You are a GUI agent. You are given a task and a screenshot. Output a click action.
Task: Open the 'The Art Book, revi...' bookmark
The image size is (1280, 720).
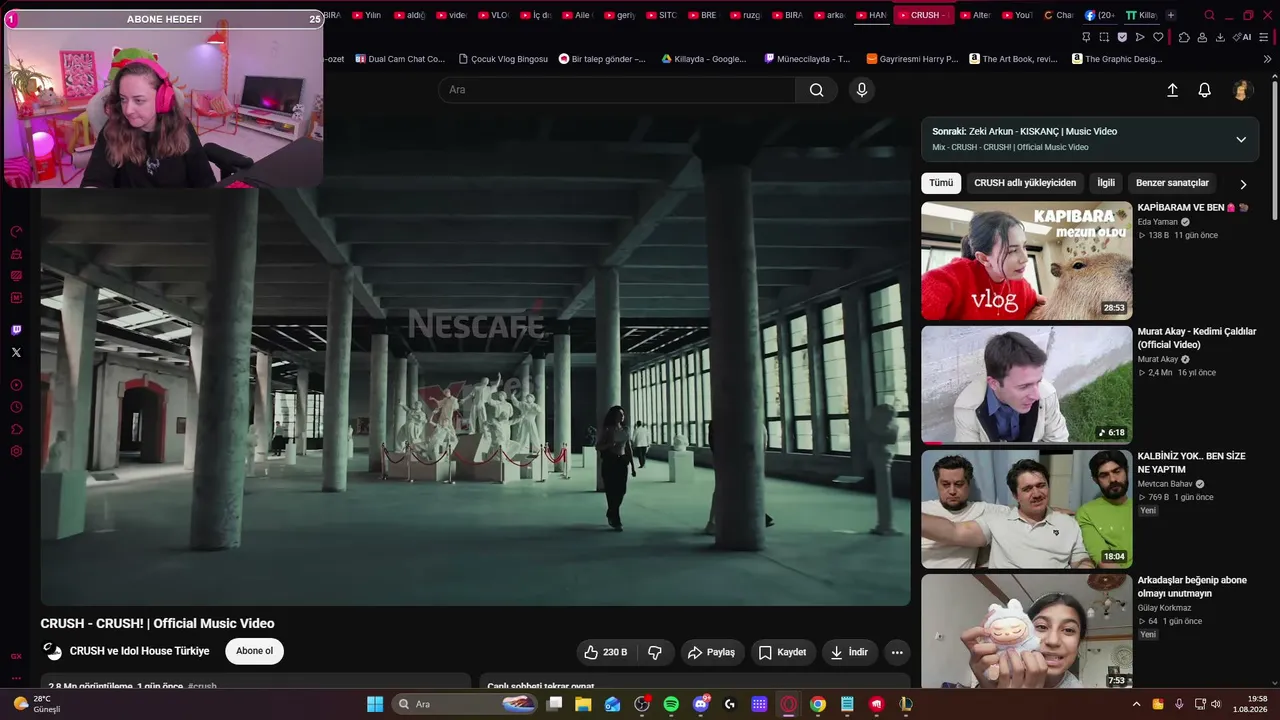[x=1013, y=59]
